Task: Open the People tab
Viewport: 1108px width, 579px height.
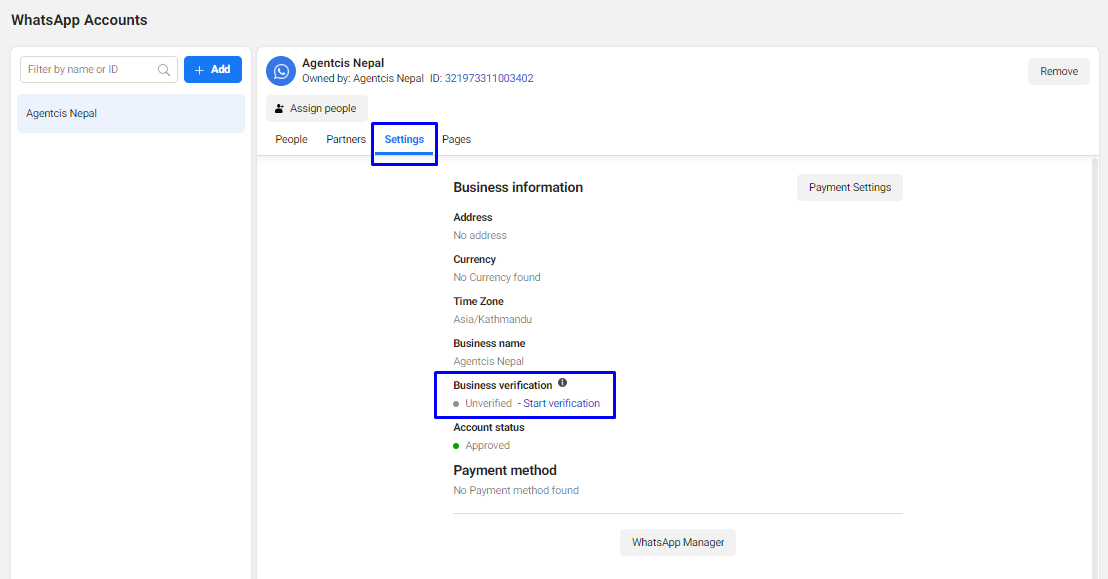Action: coord(291,139)
